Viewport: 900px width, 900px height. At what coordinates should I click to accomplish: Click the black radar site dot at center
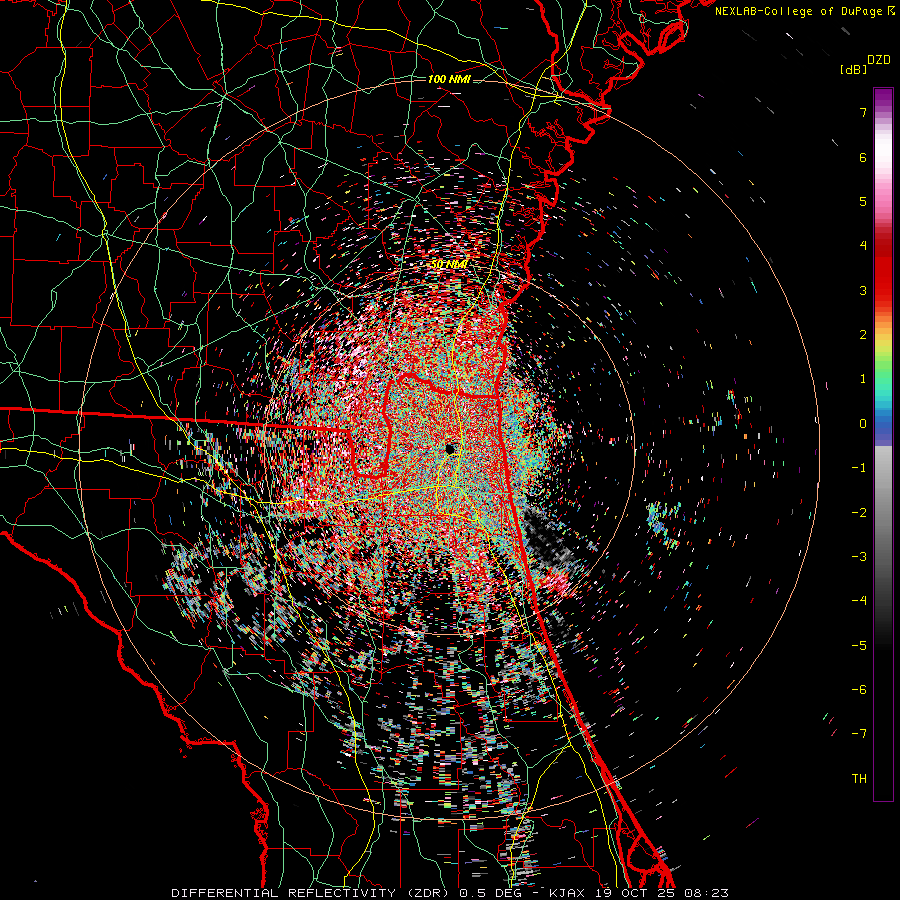[x=450, y=448]
